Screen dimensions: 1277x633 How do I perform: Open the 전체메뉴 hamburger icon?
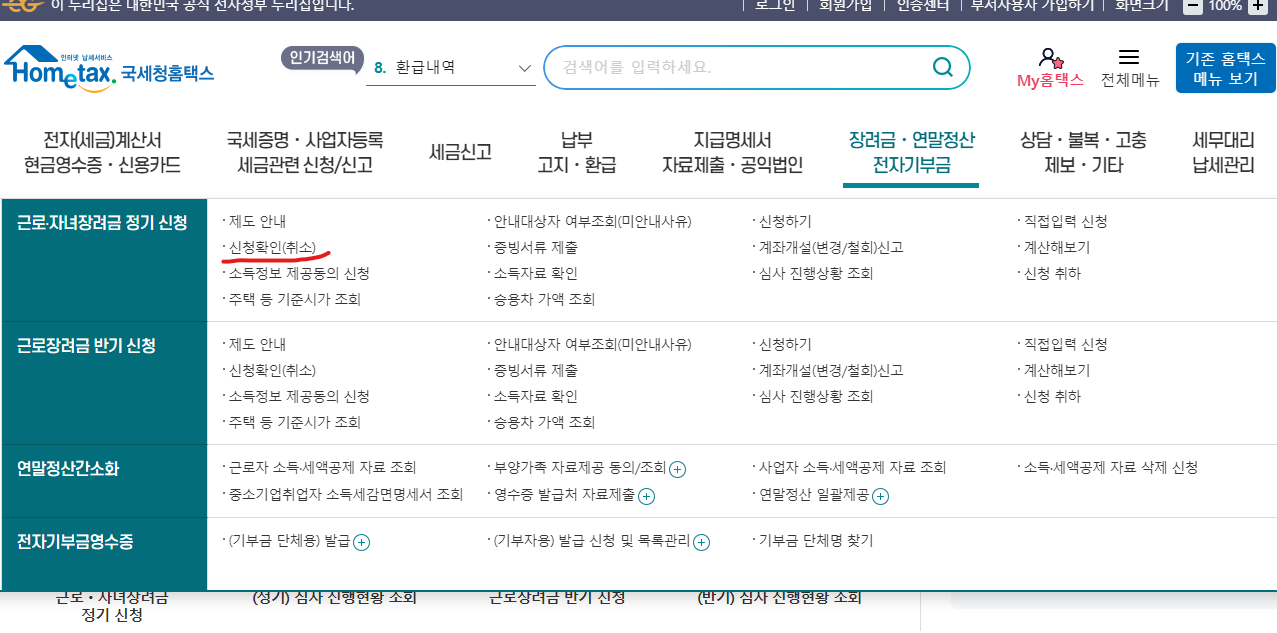click(1130, 57)
